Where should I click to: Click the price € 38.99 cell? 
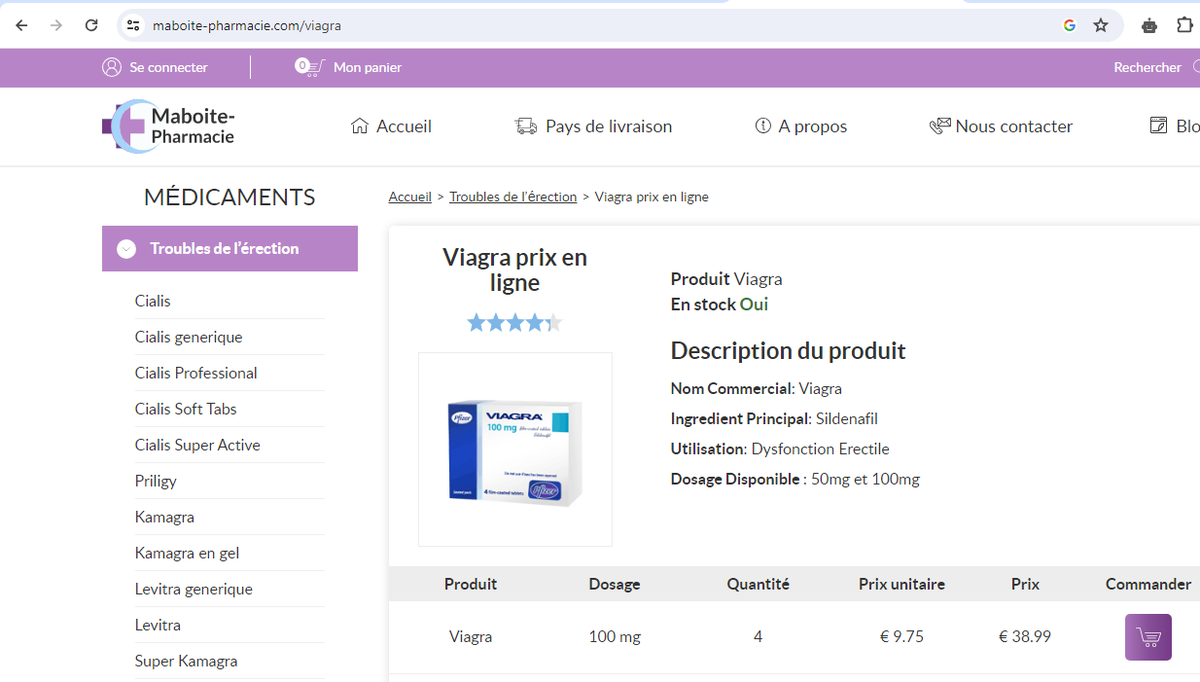[1025, 636]
